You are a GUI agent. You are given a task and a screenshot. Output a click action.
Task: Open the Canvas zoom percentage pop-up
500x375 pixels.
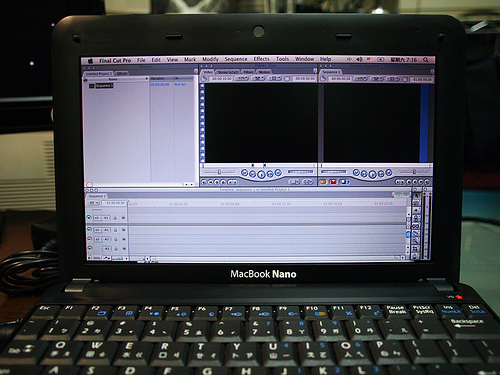tap(361, 79)
